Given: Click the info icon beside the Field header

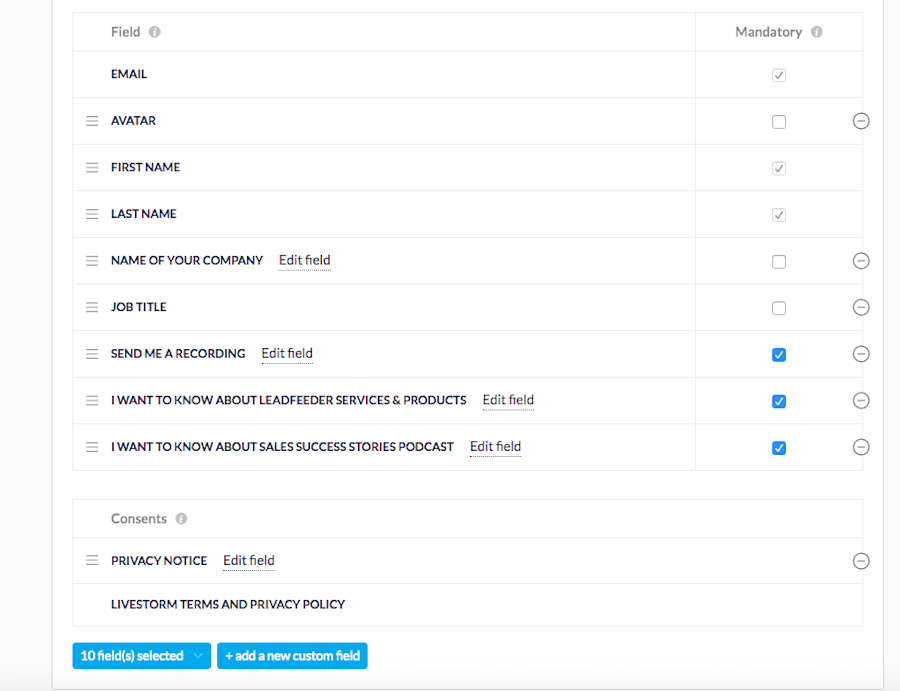Looking at the screenshot, I should click(x=155, y=31).
